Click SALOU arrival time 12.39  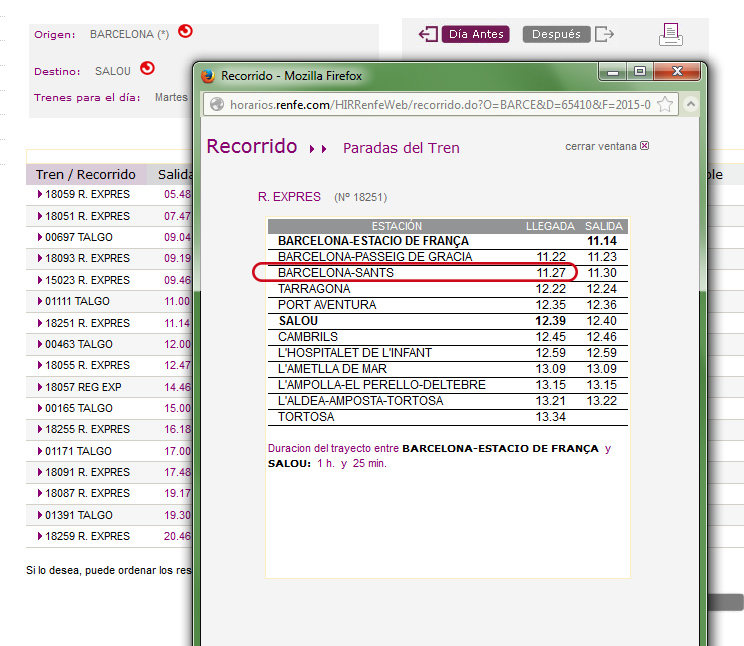(x=550, y=321)
